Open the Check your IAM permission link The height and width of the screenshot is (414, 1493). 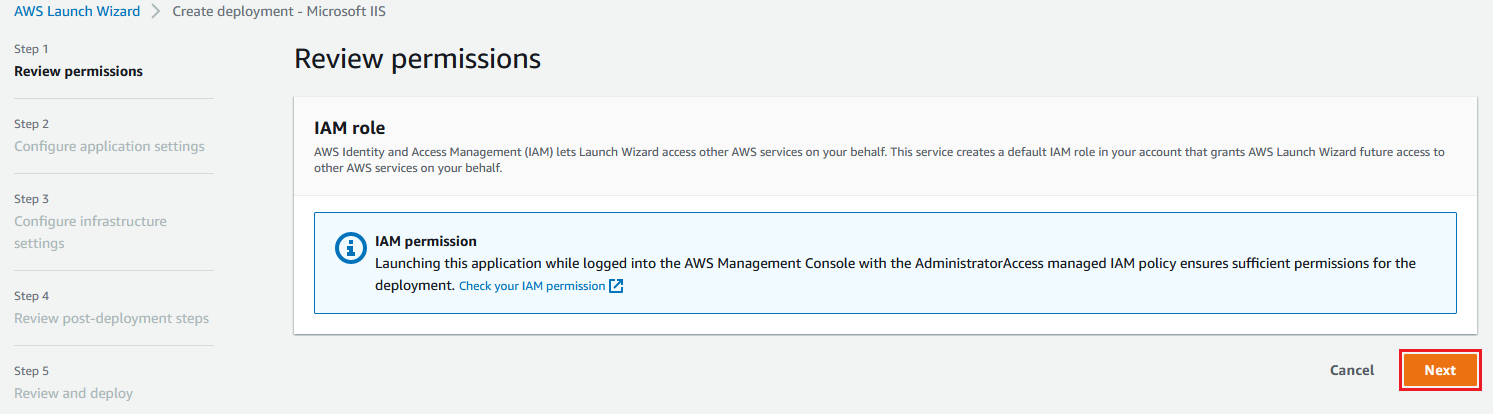[532, 286]
